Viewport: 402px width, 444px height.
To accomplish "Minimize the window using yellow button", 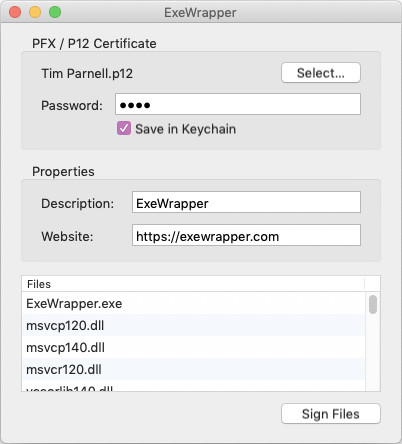I will [x=35, y=12].
